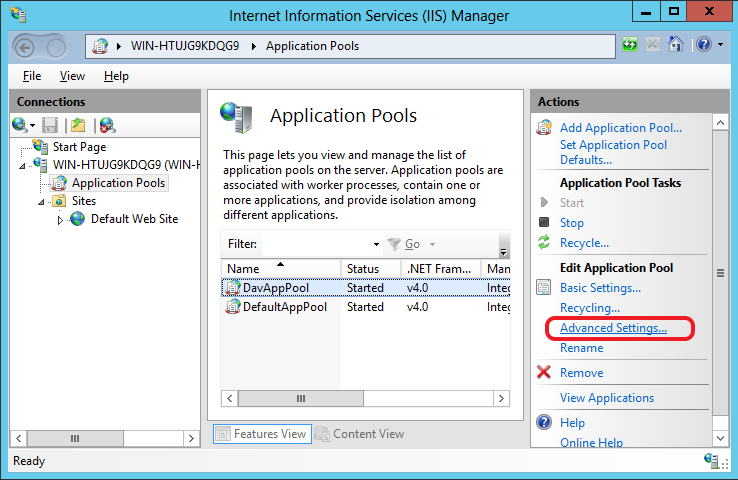
Task: Select the DavAppPool Started status cell
Action: [x=365, y=288]
